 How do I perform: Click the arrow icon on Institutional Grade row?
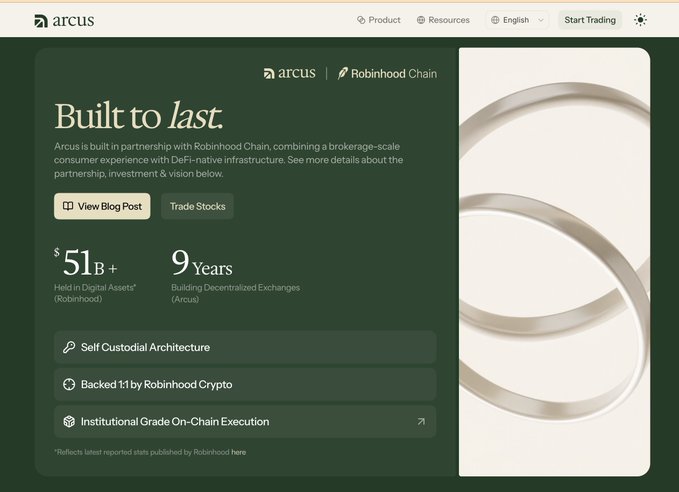[x=421, y=421]
